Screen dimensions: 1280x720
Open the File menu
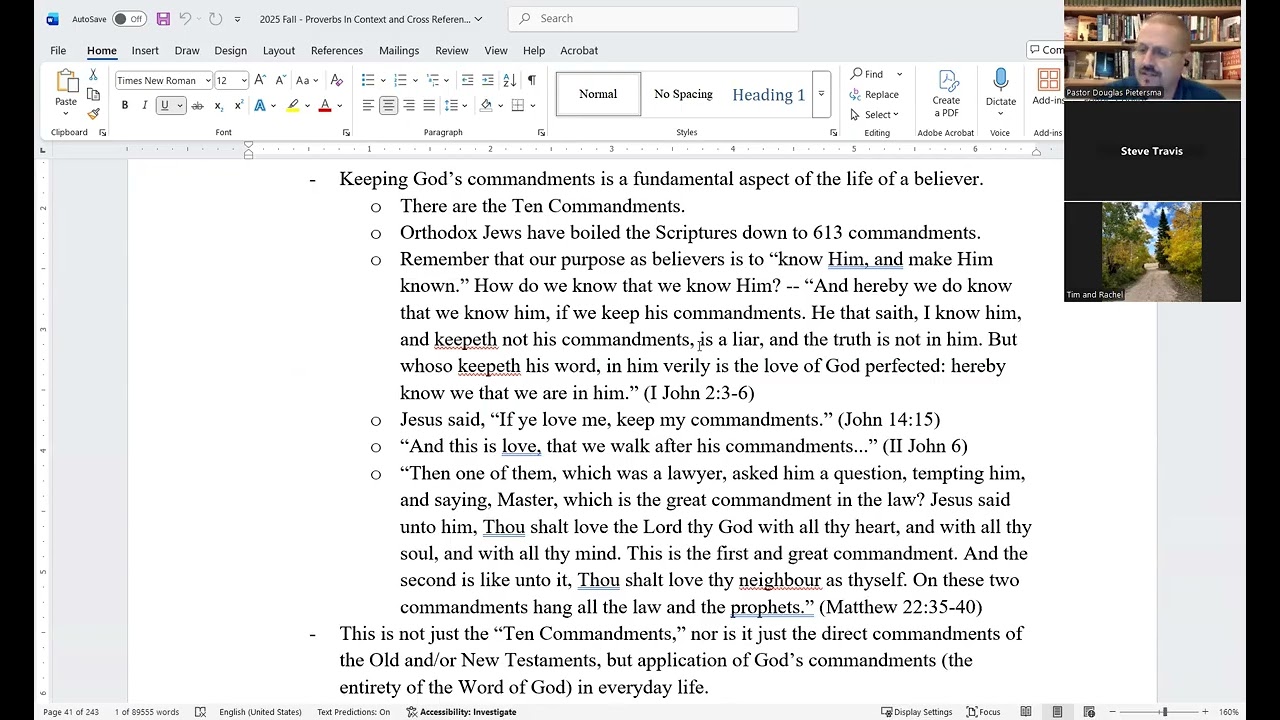[x=58, y=50]
